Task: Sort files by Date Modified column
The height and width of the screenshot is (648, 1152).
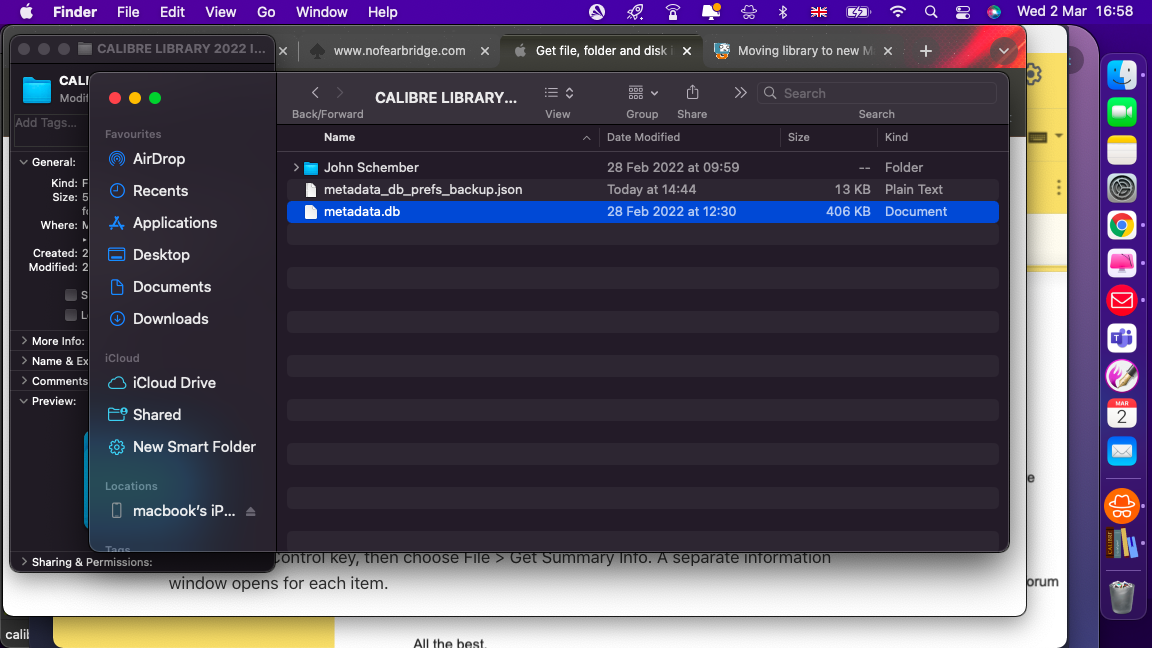Action: 643,137
